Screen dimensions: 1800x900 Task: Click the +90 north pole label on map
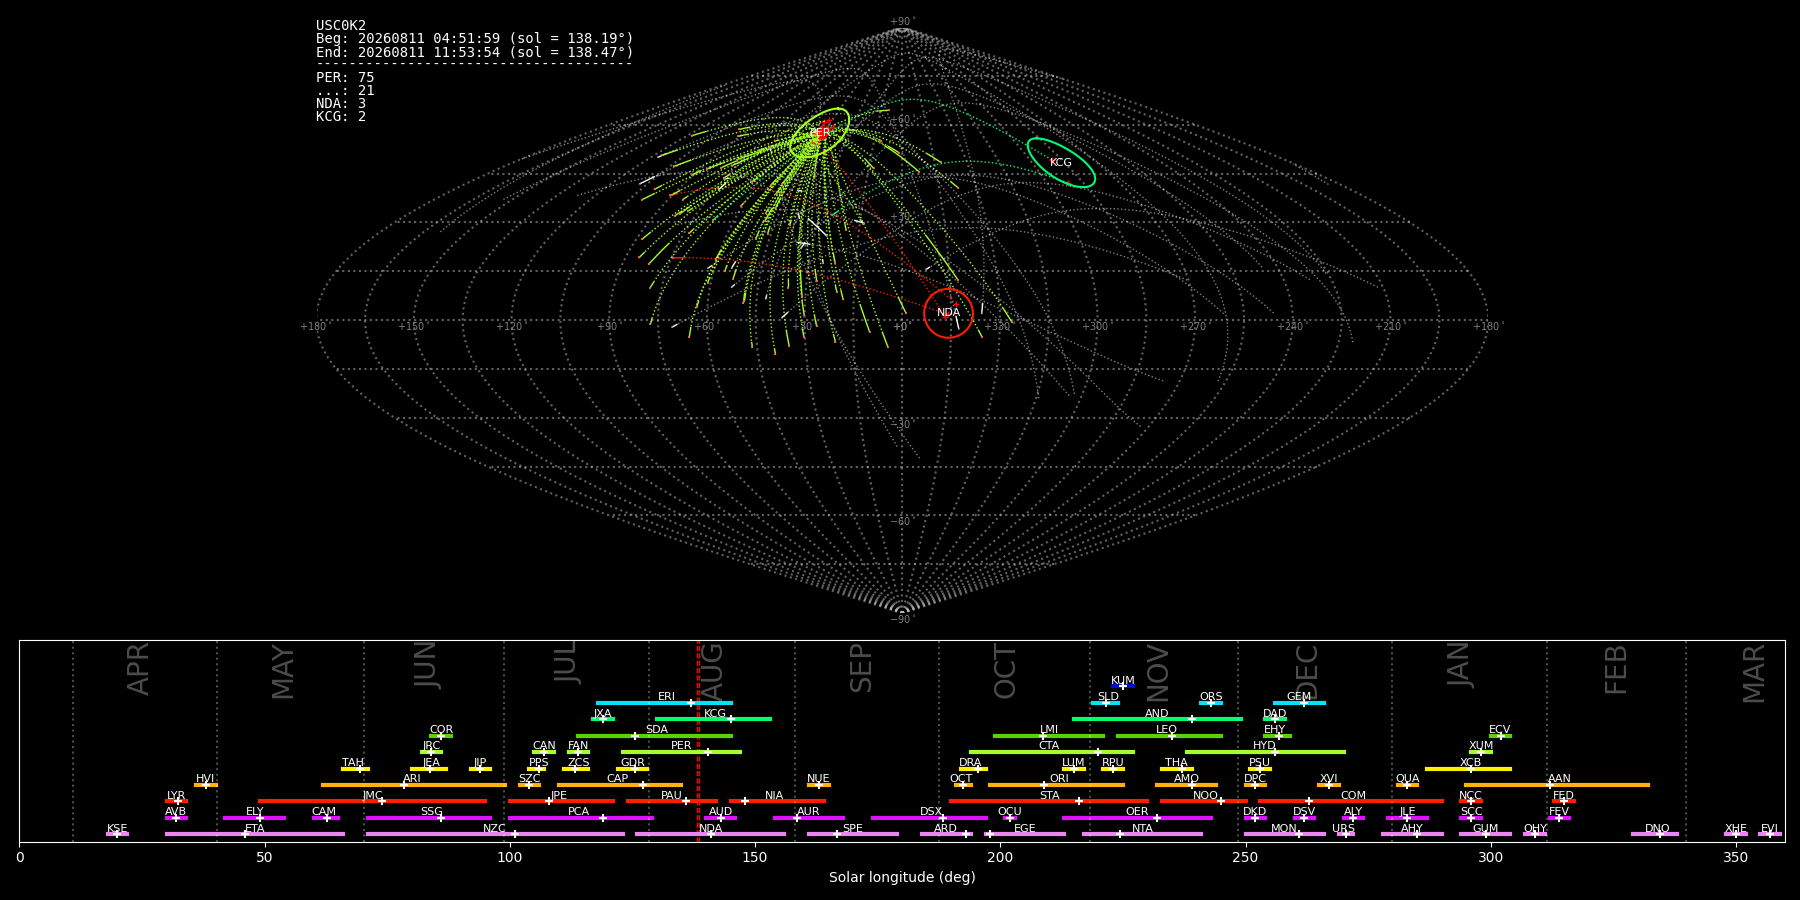click(902, 22)
